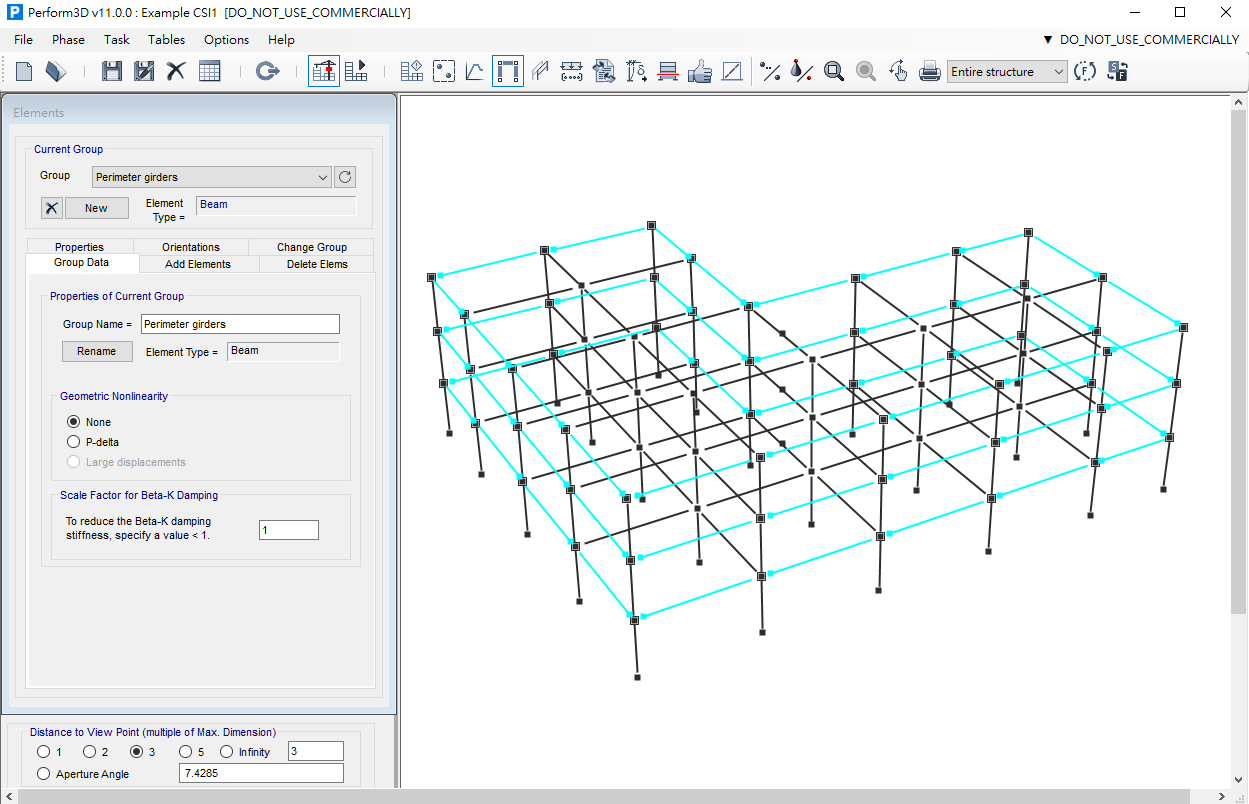Switch to the Properties tab
The width and height of the screenshot is (1249, 804).
click(x=79, y=247)
